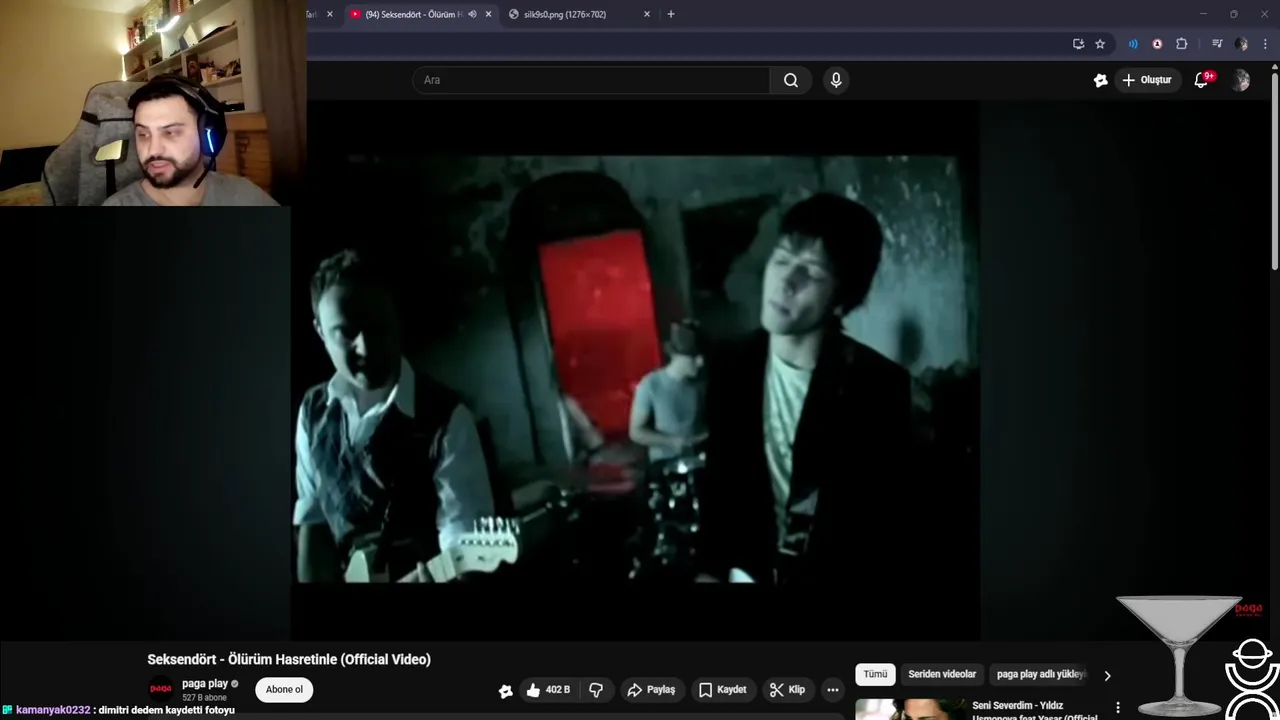Open Chrome profile avatar in toolbar
The image size is (1280, 720).
1241,44
